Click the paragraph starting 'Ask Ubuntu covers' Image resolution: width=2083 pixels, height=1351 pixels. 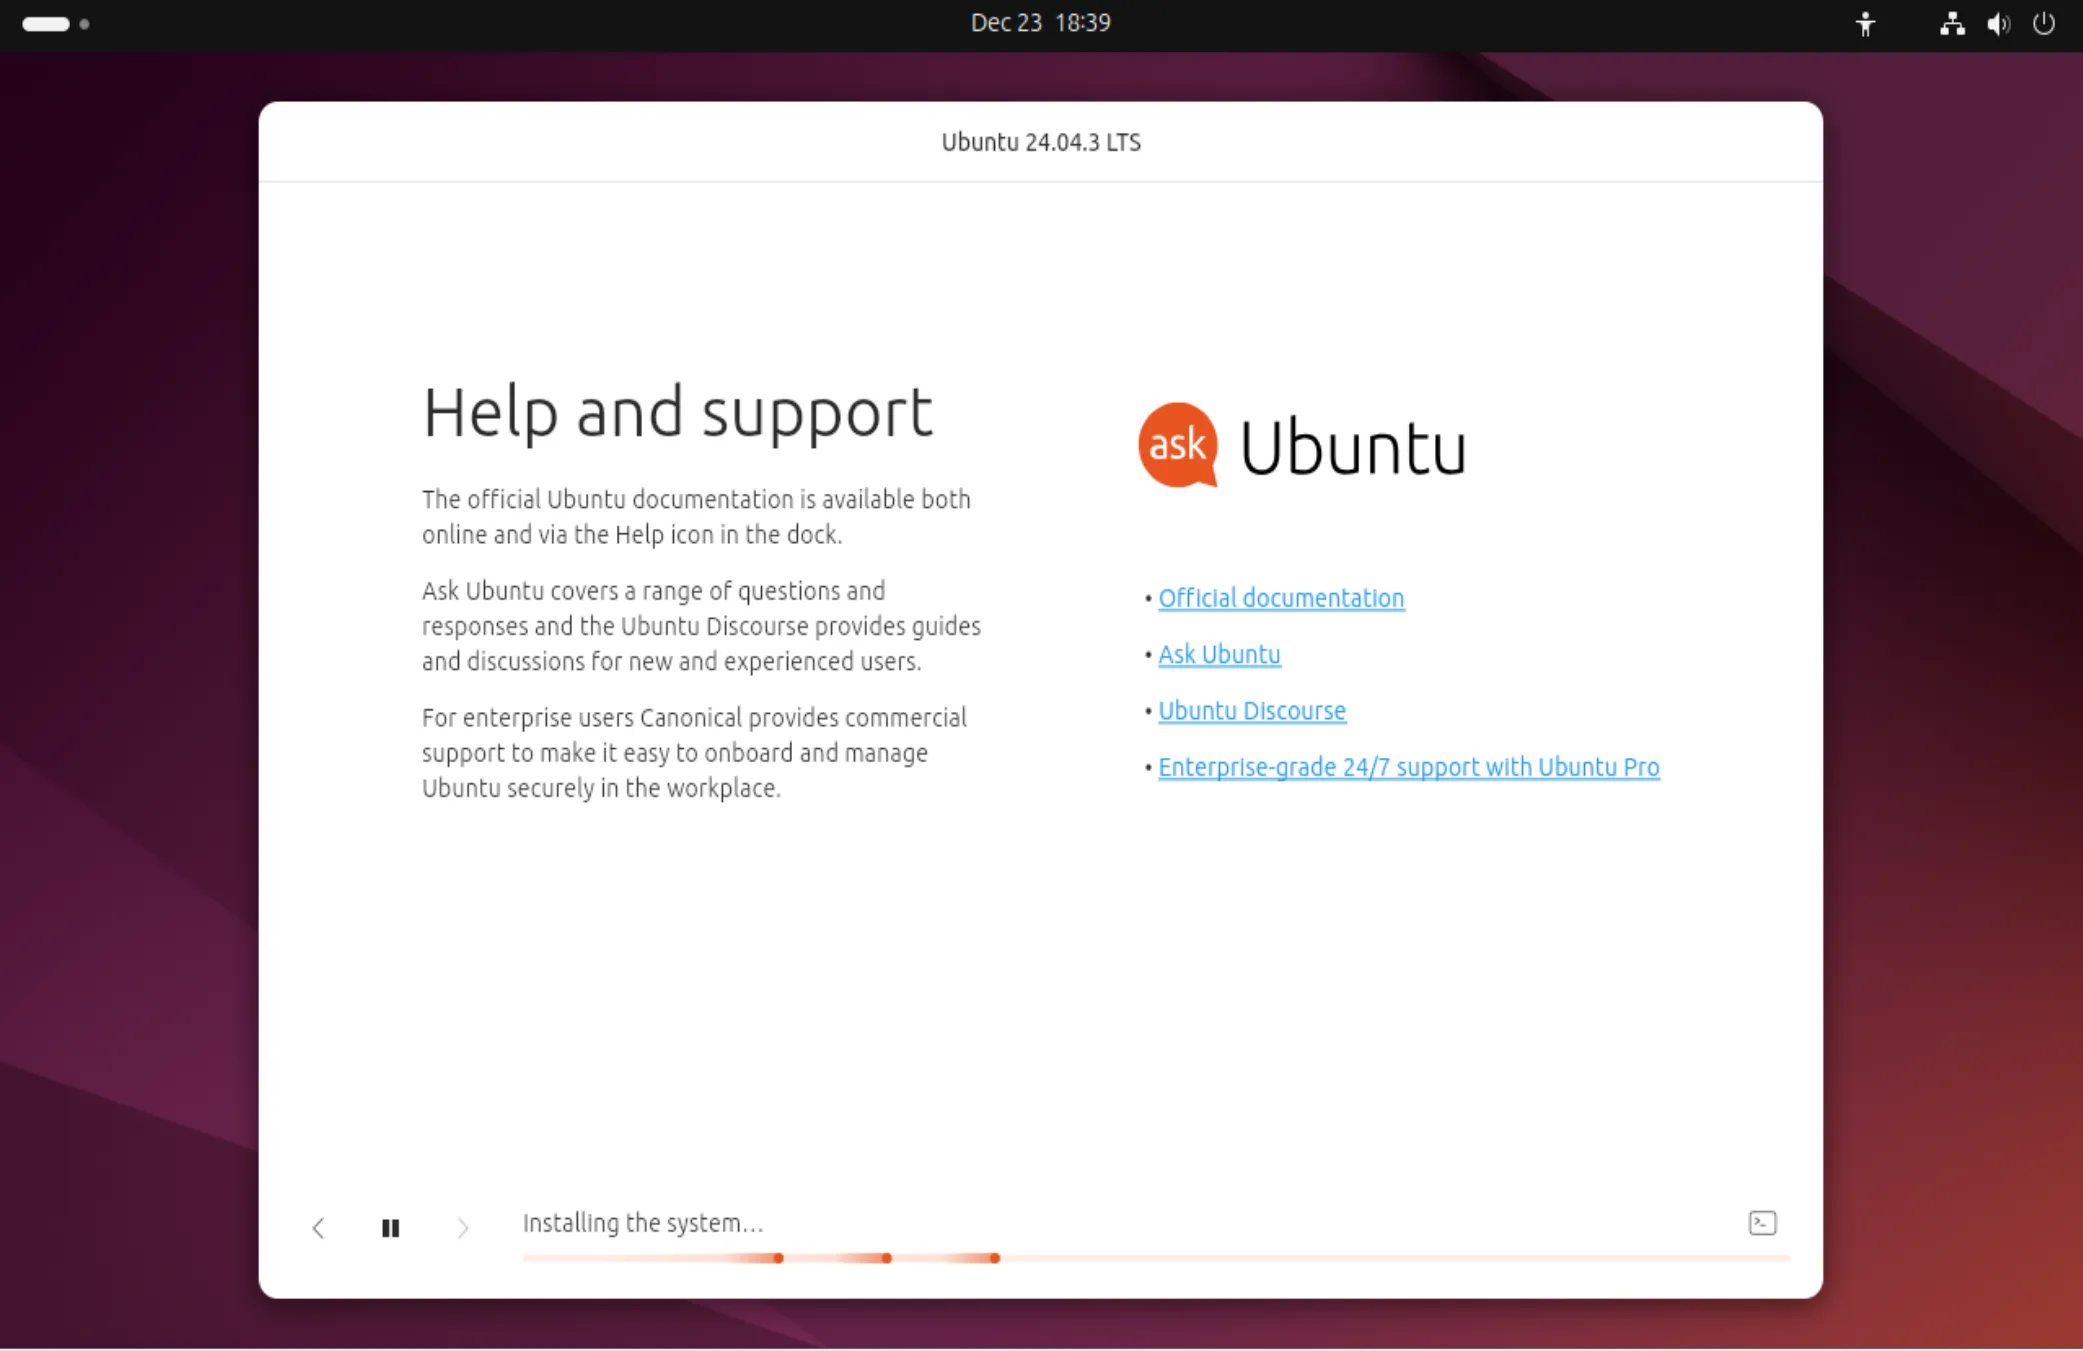tap(701, 626)
